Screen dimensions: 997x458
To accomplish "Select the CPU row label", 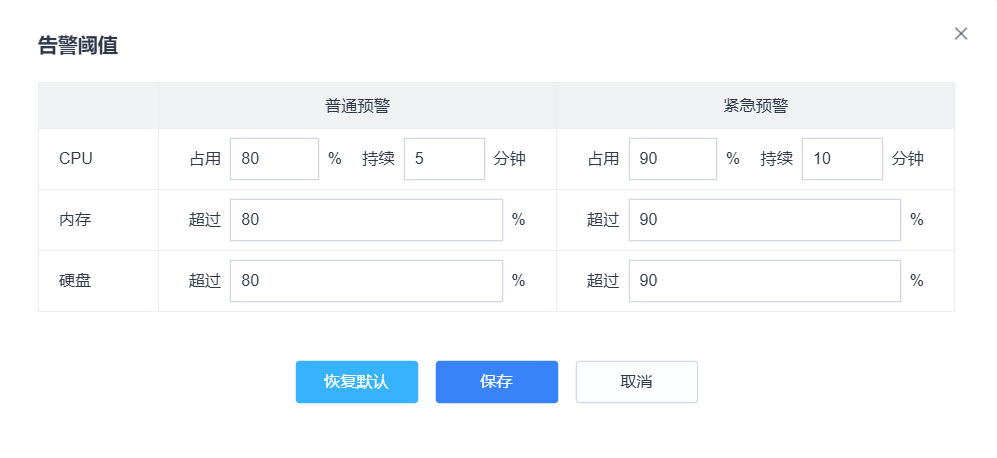I will pyautogui.click(x=76, y=159).
